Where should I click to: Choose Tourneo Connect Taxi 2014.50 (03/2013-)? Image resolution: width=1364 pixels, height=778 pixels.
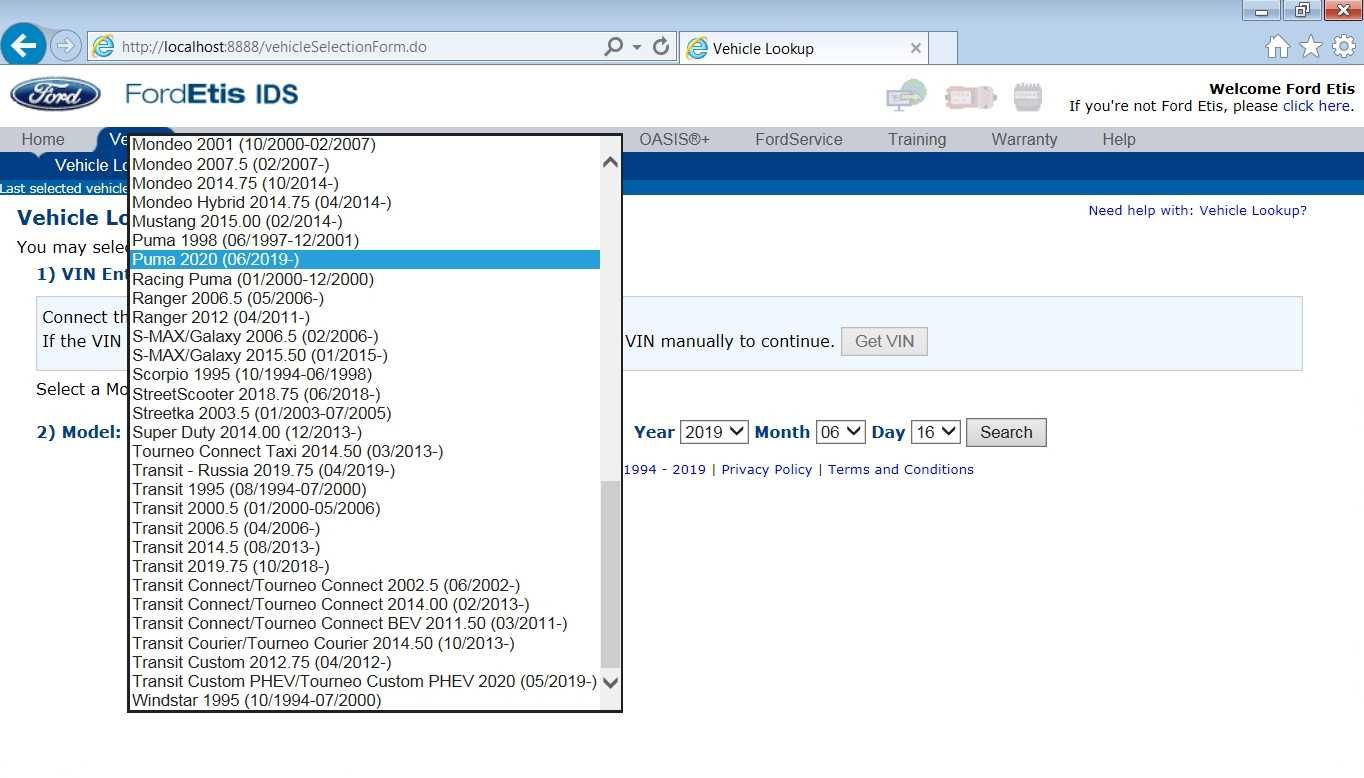366,451
